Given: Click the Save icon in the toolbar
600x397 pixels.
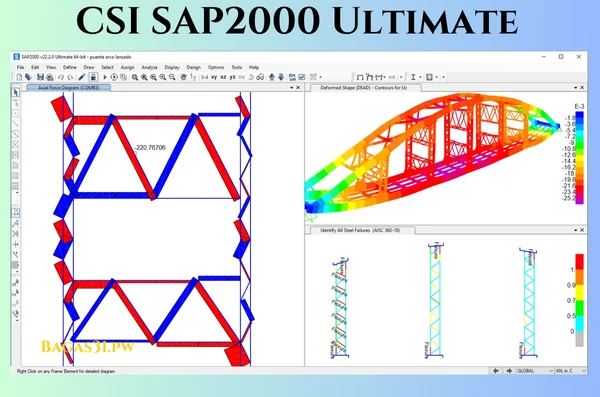Looking at the screenshot, I should (x=40, y=77).
